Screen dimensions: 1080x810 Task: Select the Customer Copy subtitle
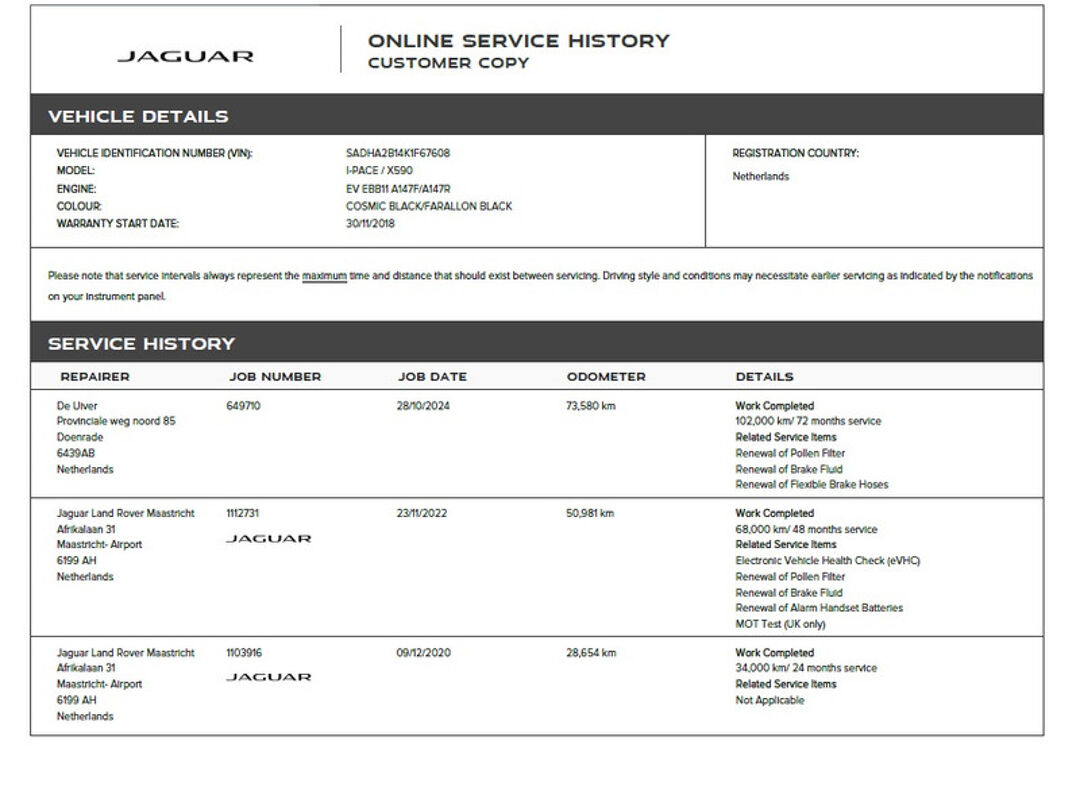pos(448,63)
